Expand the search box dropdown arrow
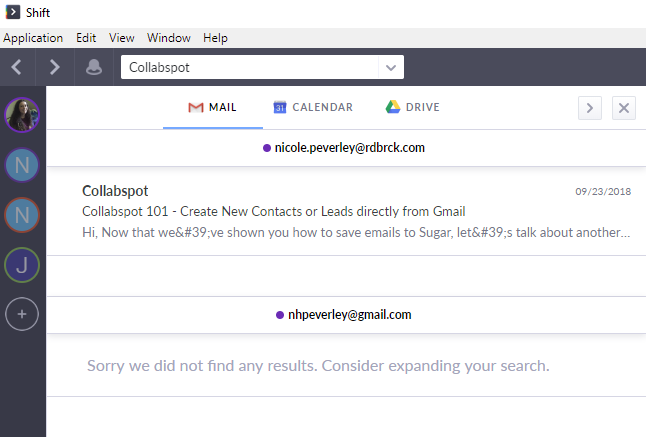 click(x=391, y=67)
